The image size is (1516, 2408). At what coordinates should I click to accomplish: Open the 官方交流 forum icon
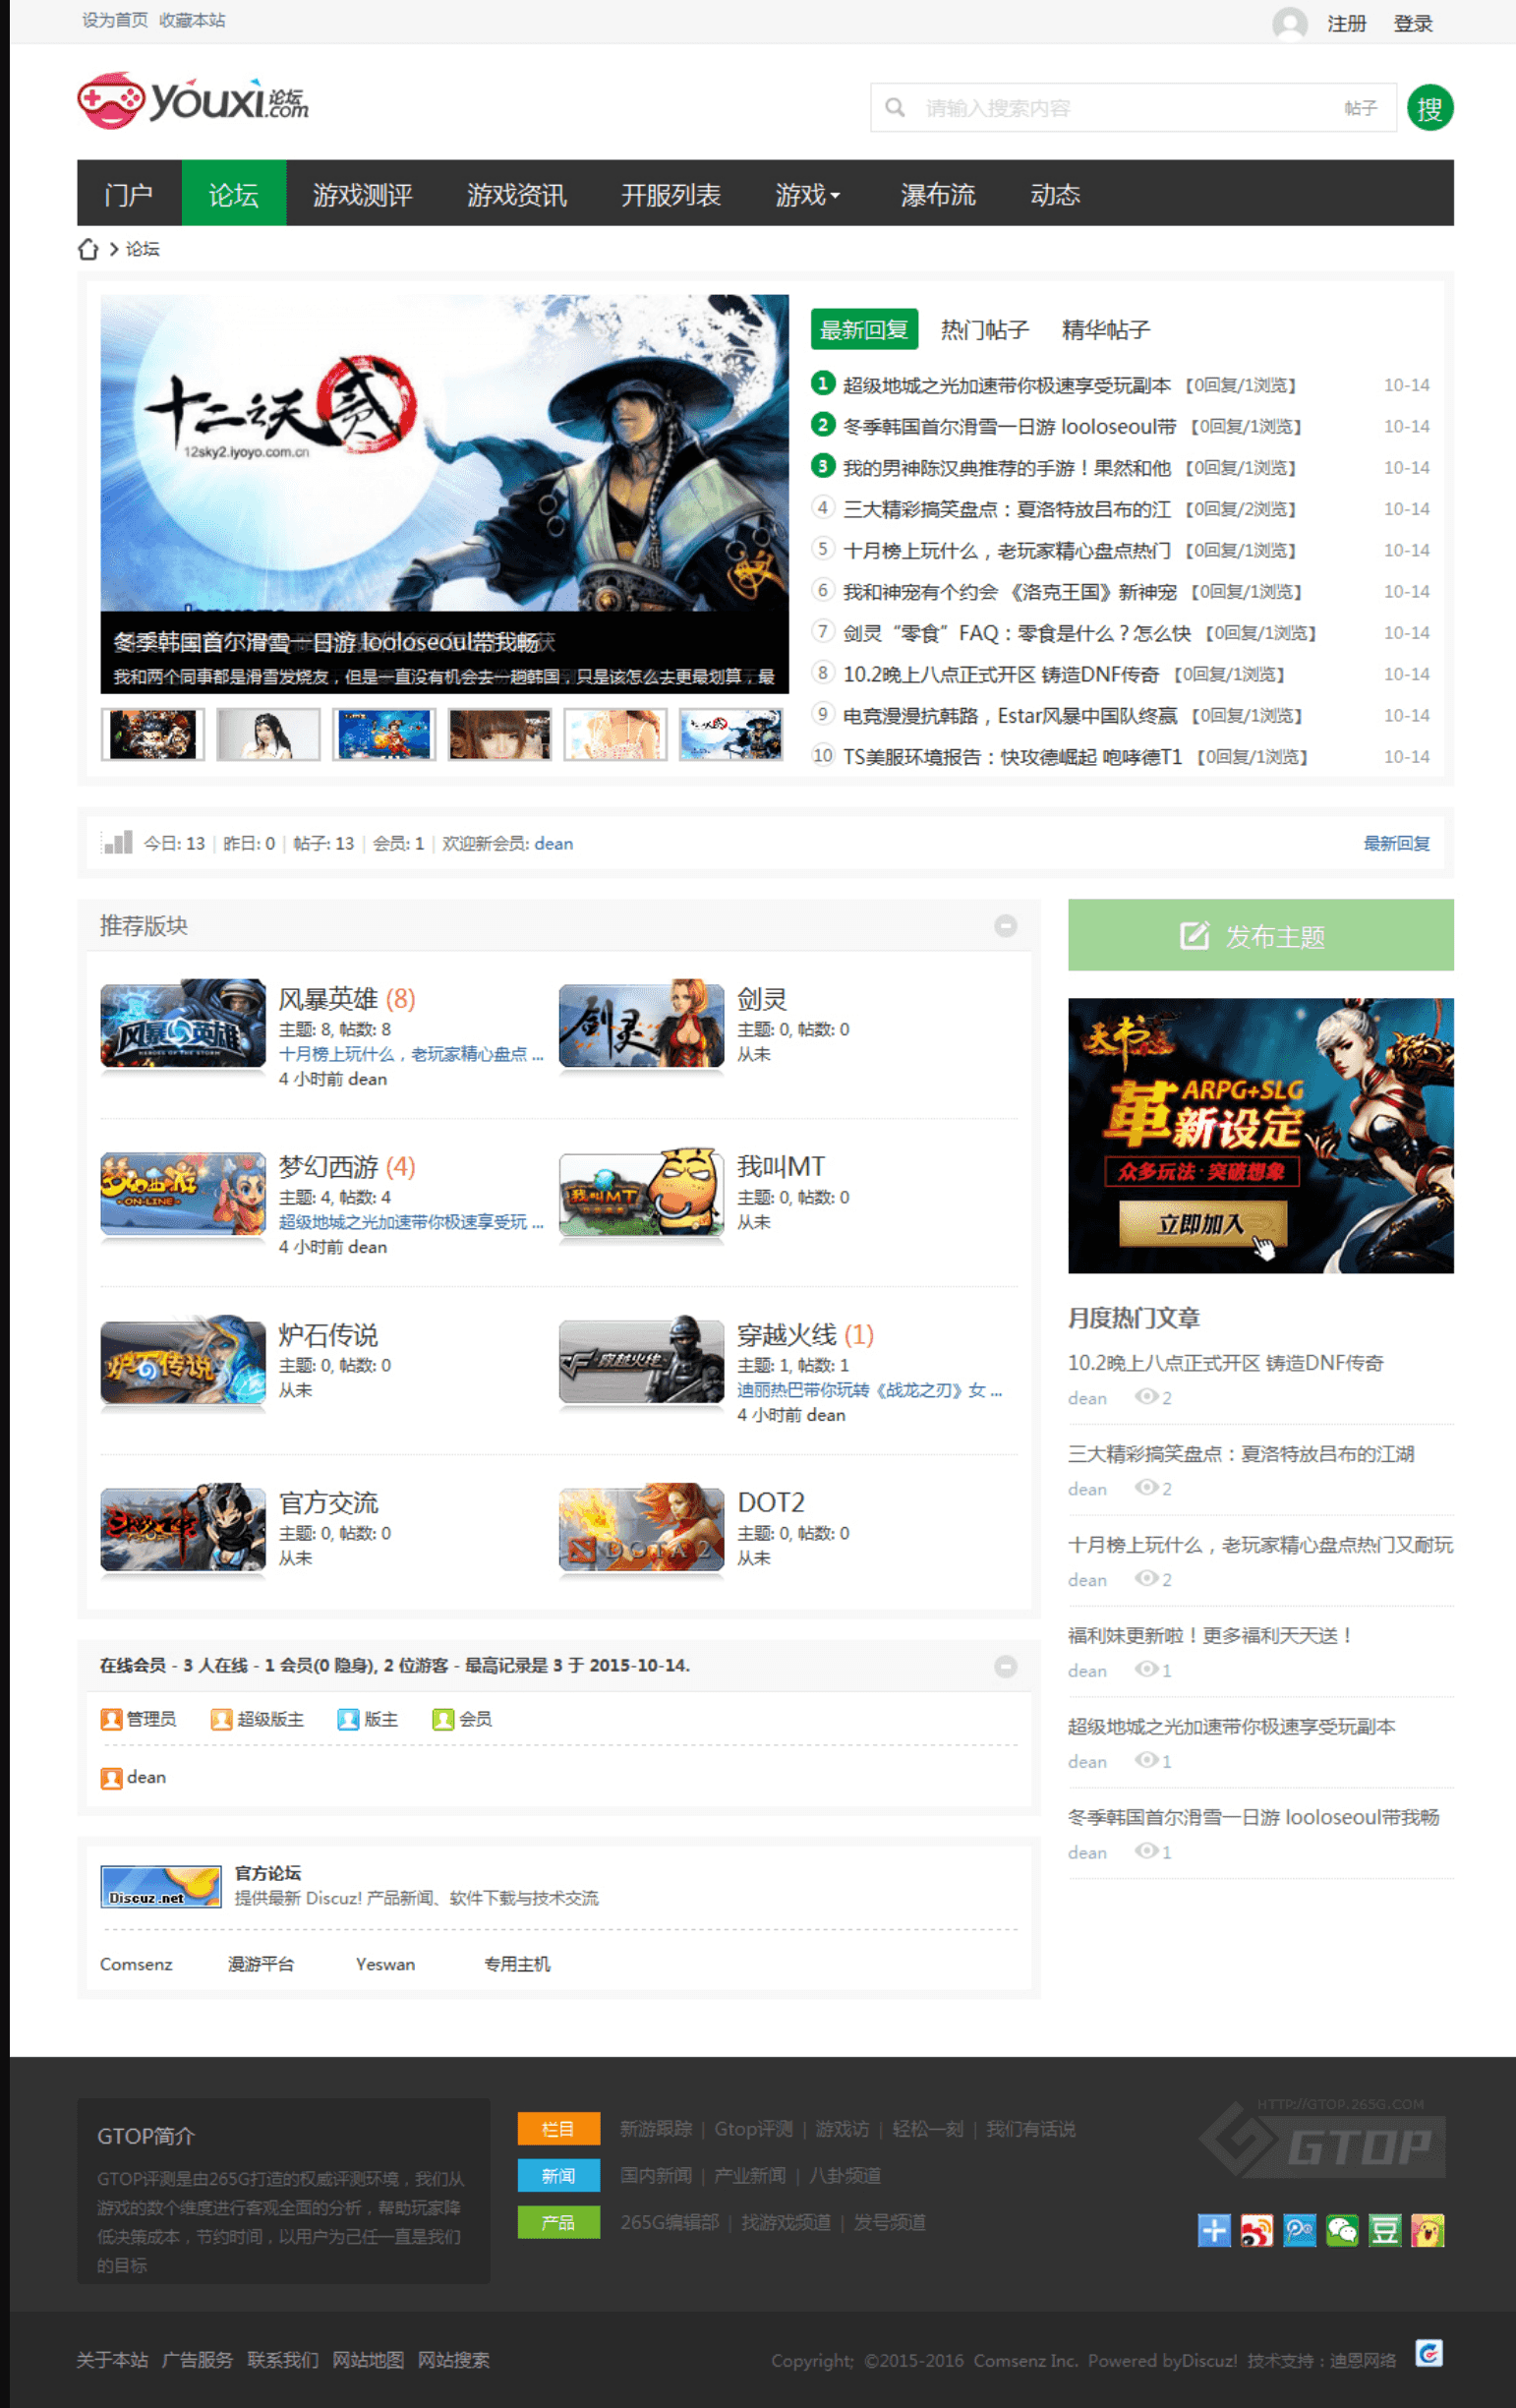pyautogui.click(x=183, y=1528)
